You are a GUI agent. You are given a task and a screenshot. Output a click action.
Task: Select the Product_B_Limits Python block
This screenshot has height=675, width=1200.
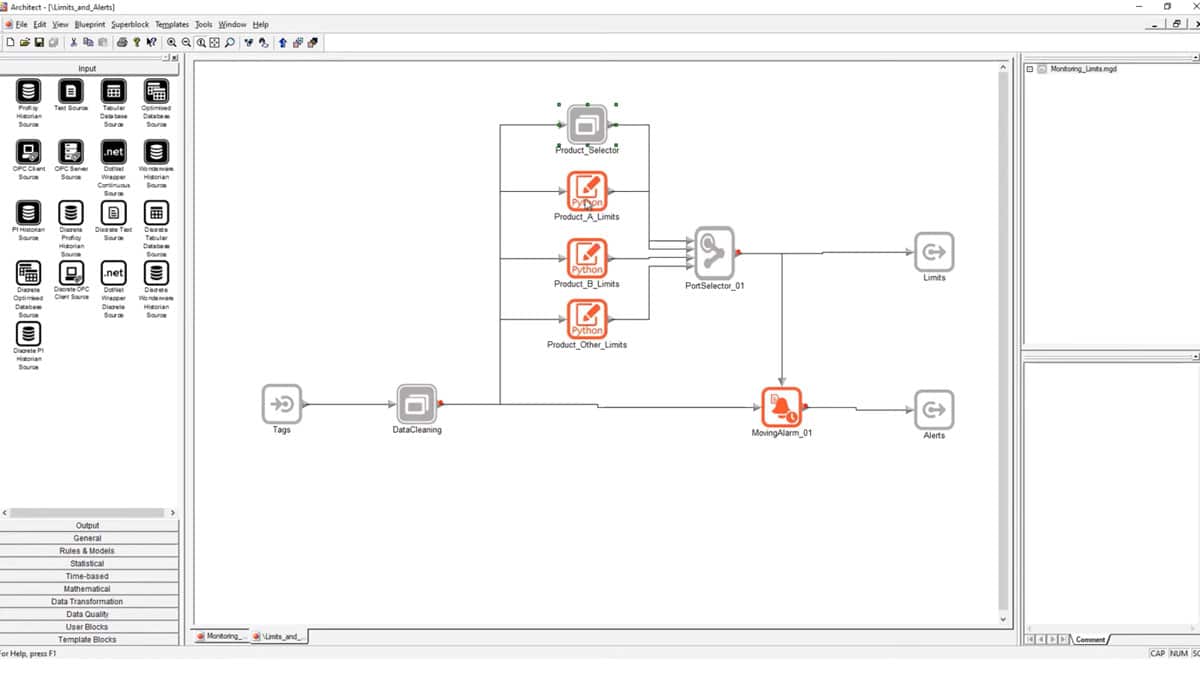[587, 258]
